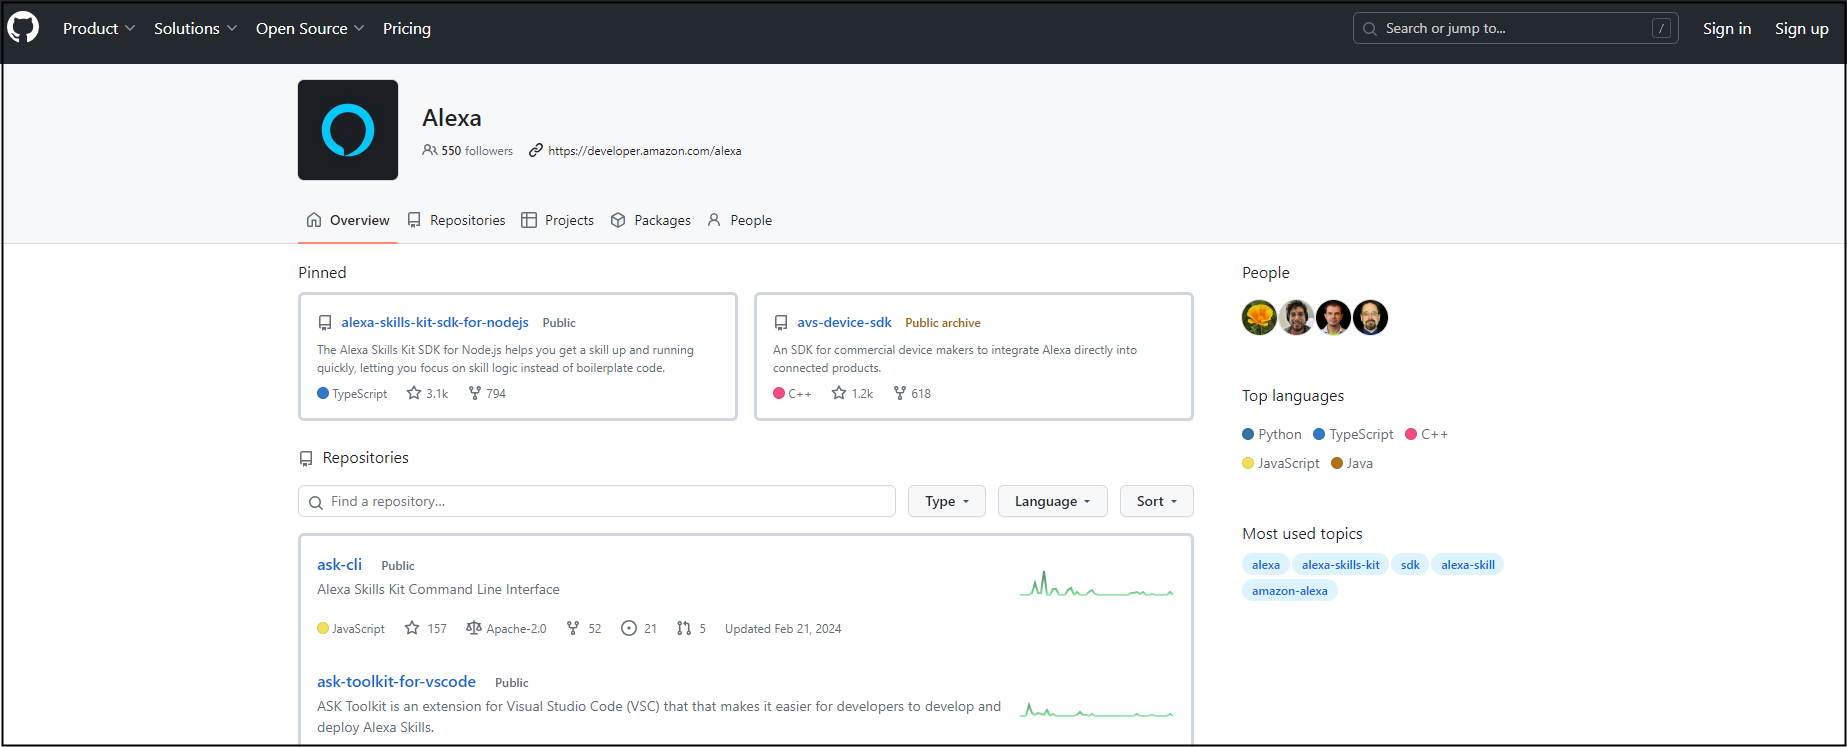Click the Sign up button
The width and height of the screenshot is (1847, 747).
click(x=1801, y=29)
